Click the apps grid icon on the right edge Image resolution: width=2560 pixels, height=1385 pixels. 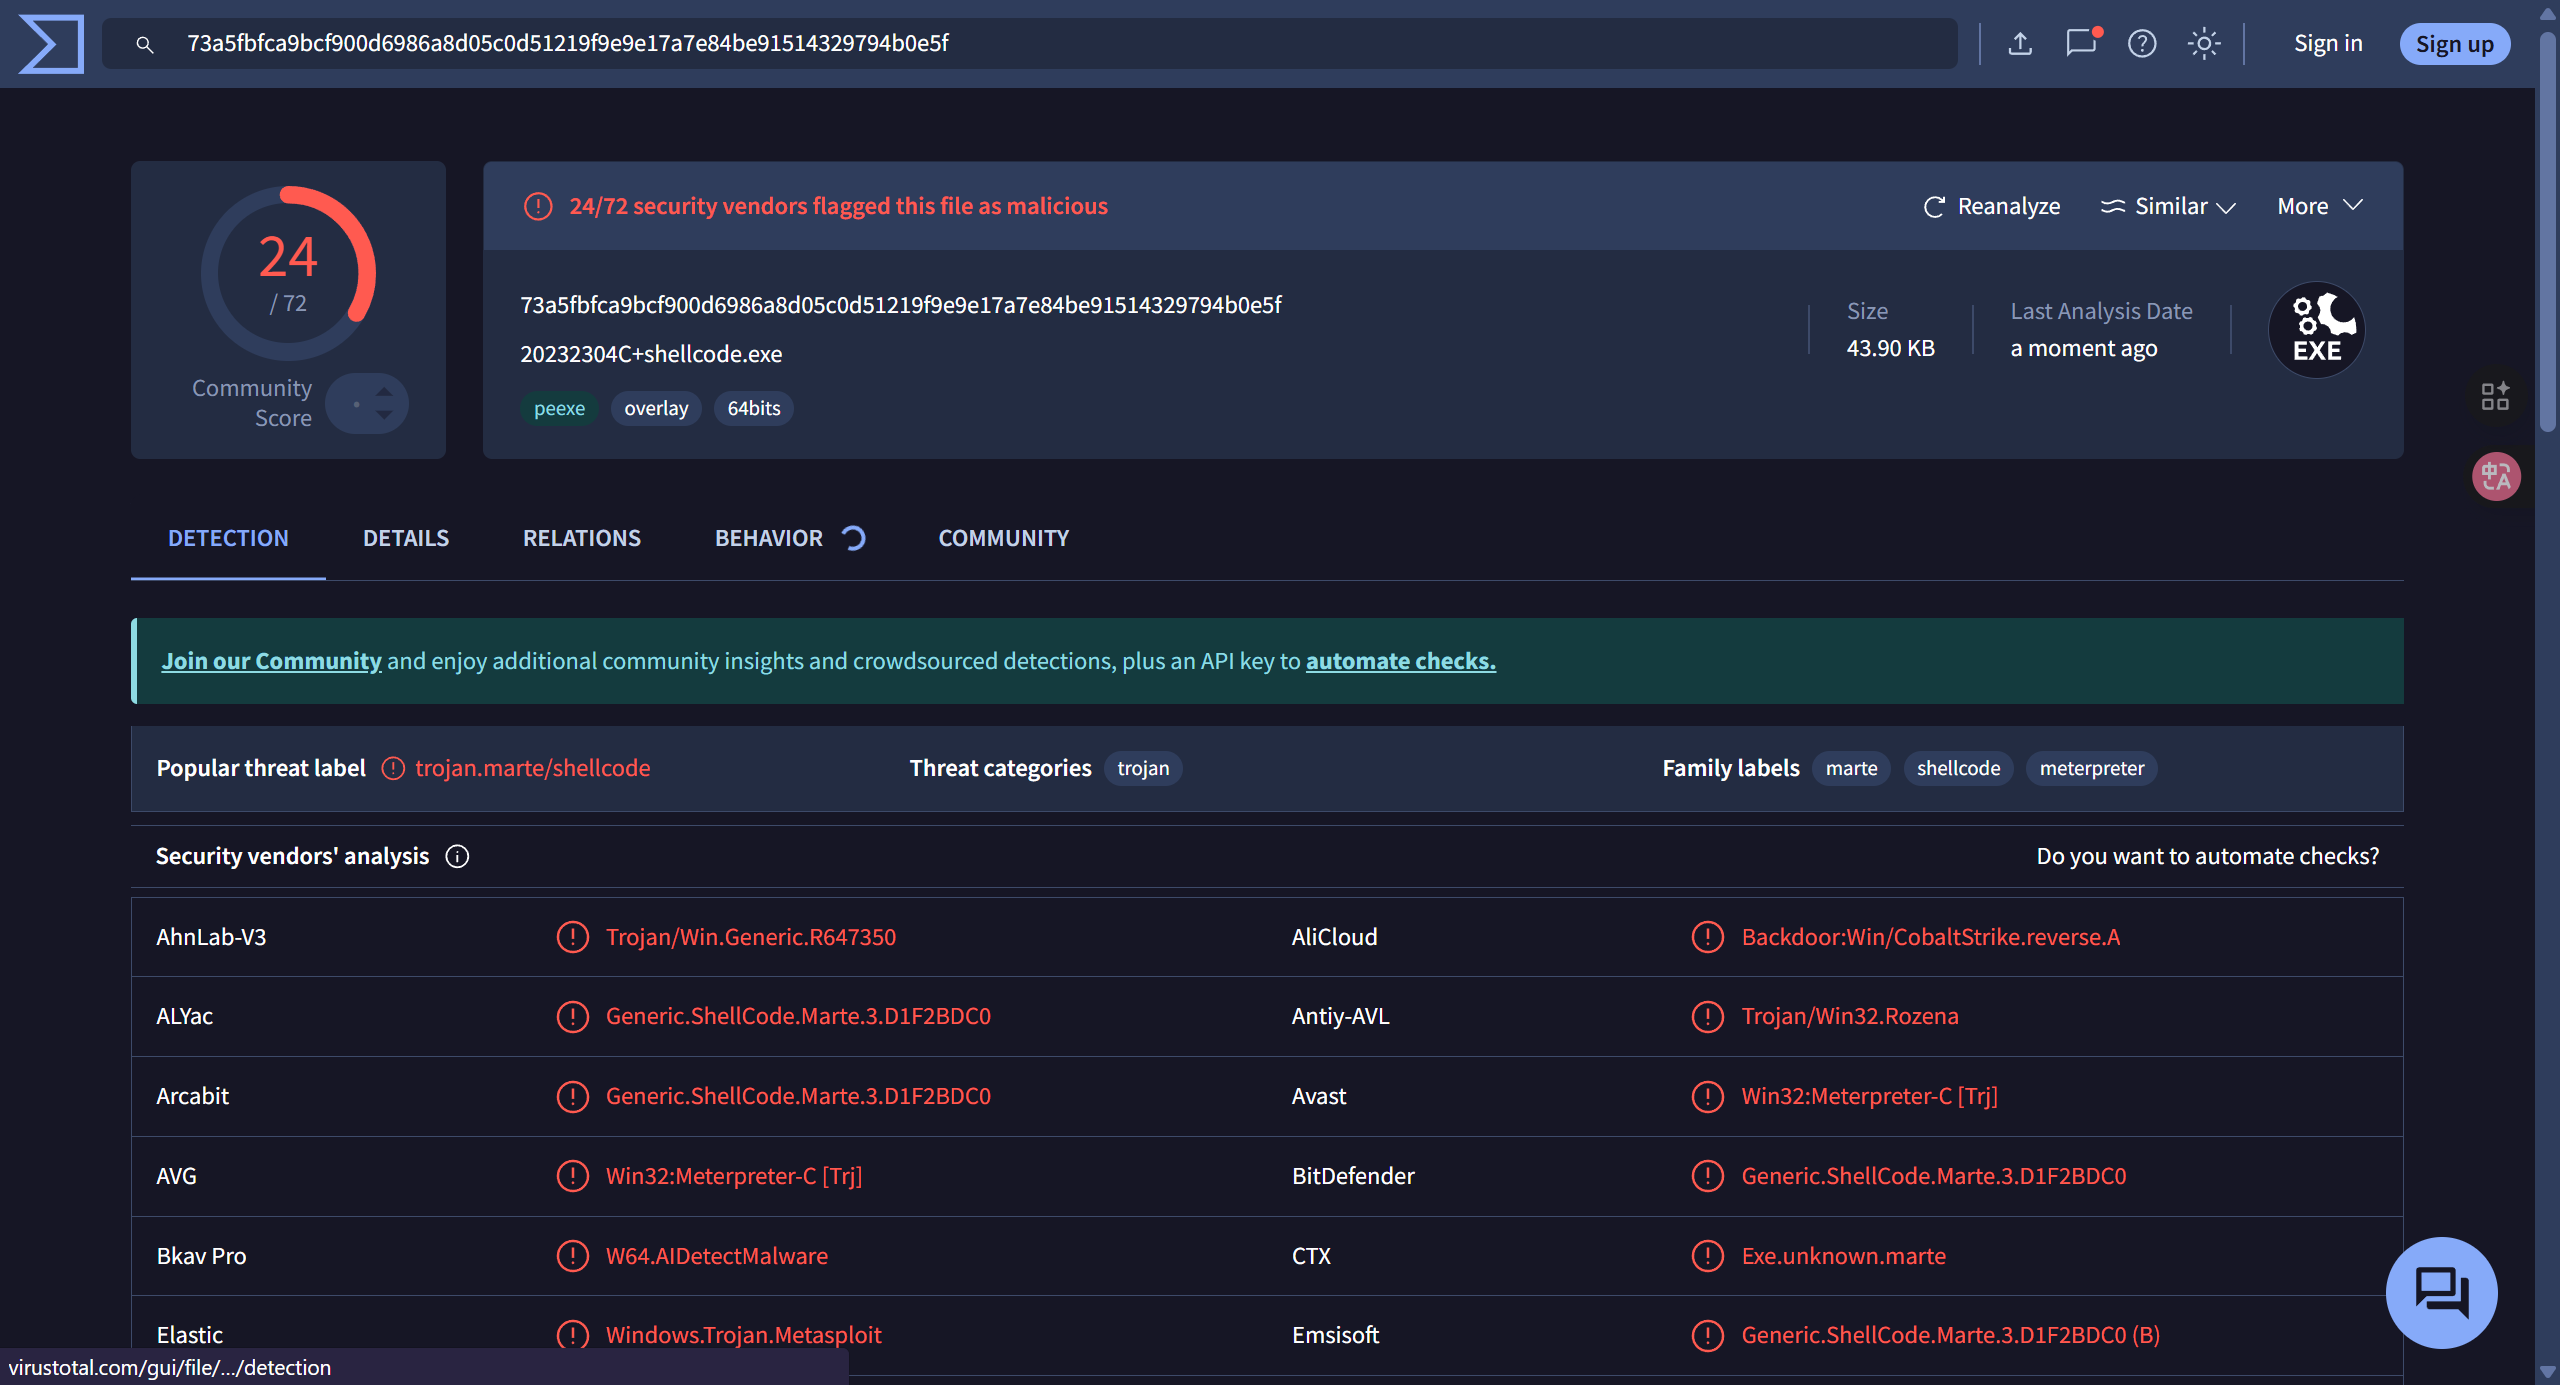click(2495, 396)
